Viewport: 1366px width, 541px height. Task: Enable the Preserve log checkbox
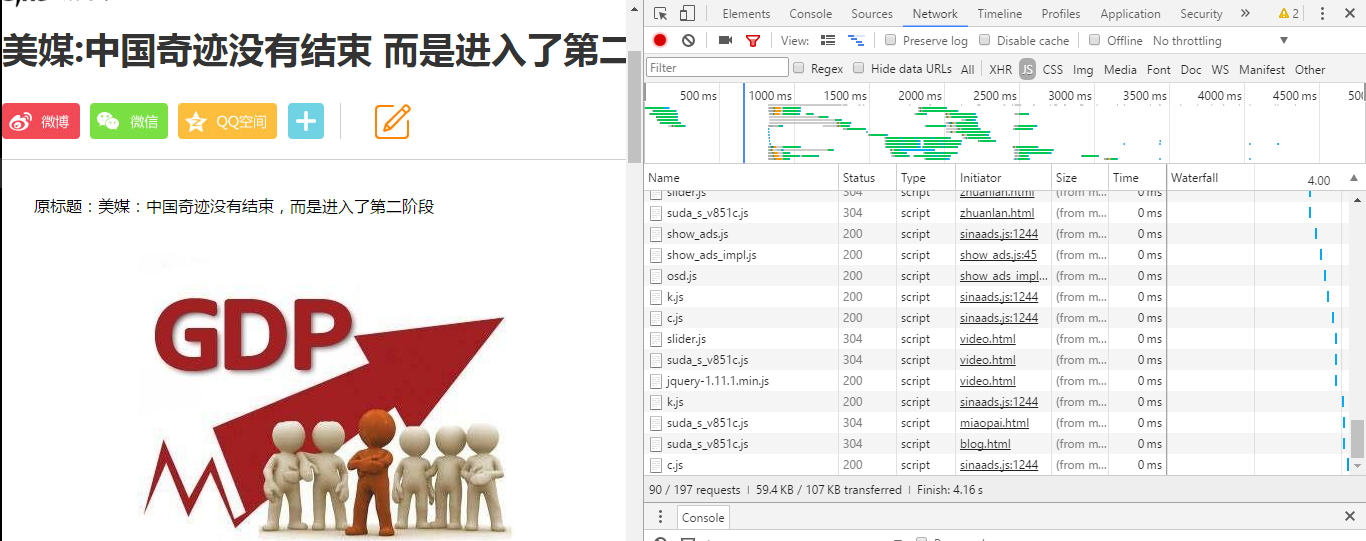(x=891, y=41)
